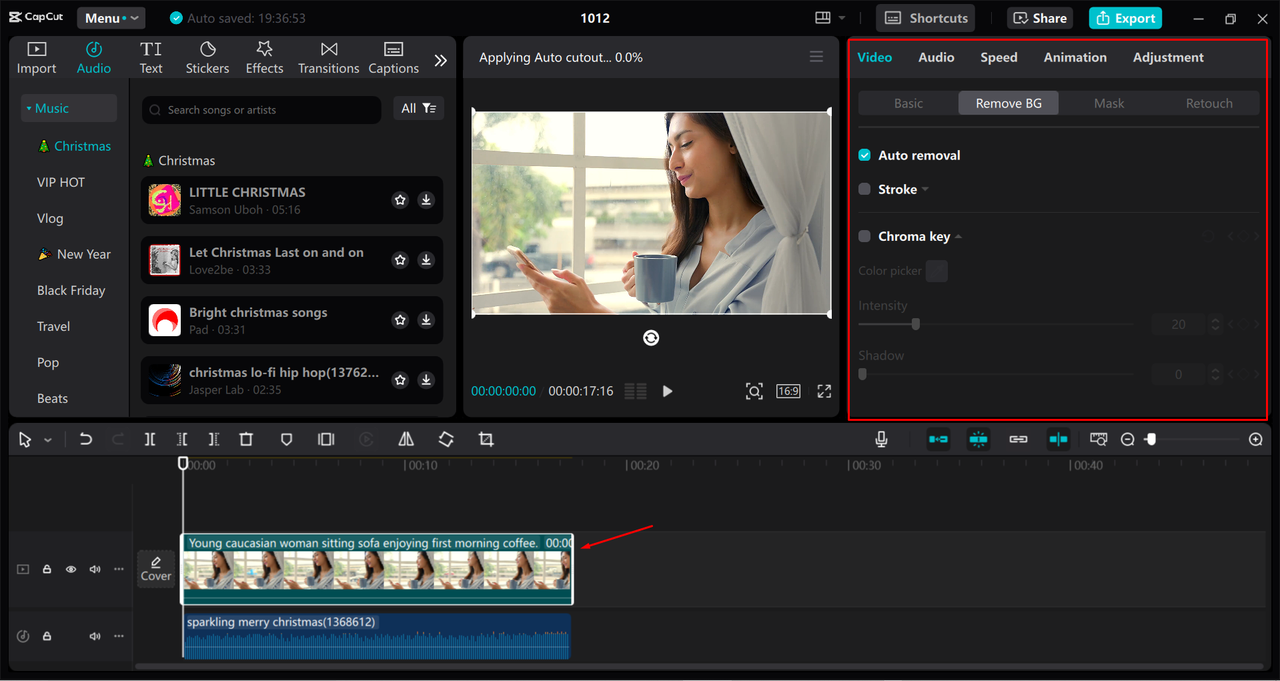Expand more media tabs with double chevron
The width and height of the screenshot is (1280, 681).
point(440,60)
